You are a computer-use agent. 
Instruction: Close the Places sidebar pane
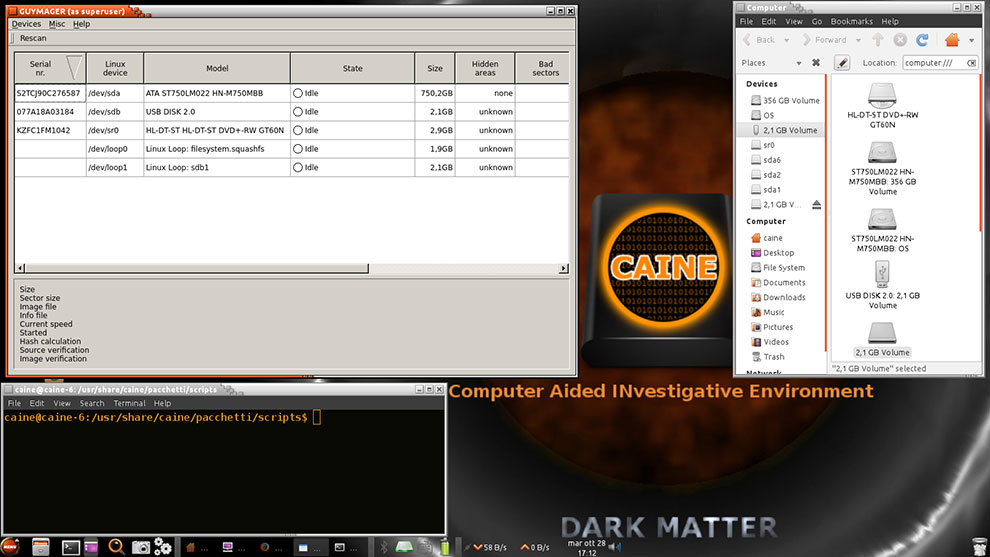coord(816,63)
